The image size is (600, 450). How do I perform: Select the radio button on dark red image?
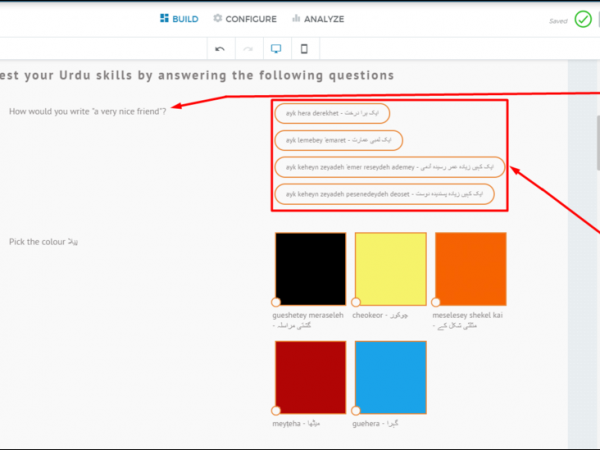[276, 410]
